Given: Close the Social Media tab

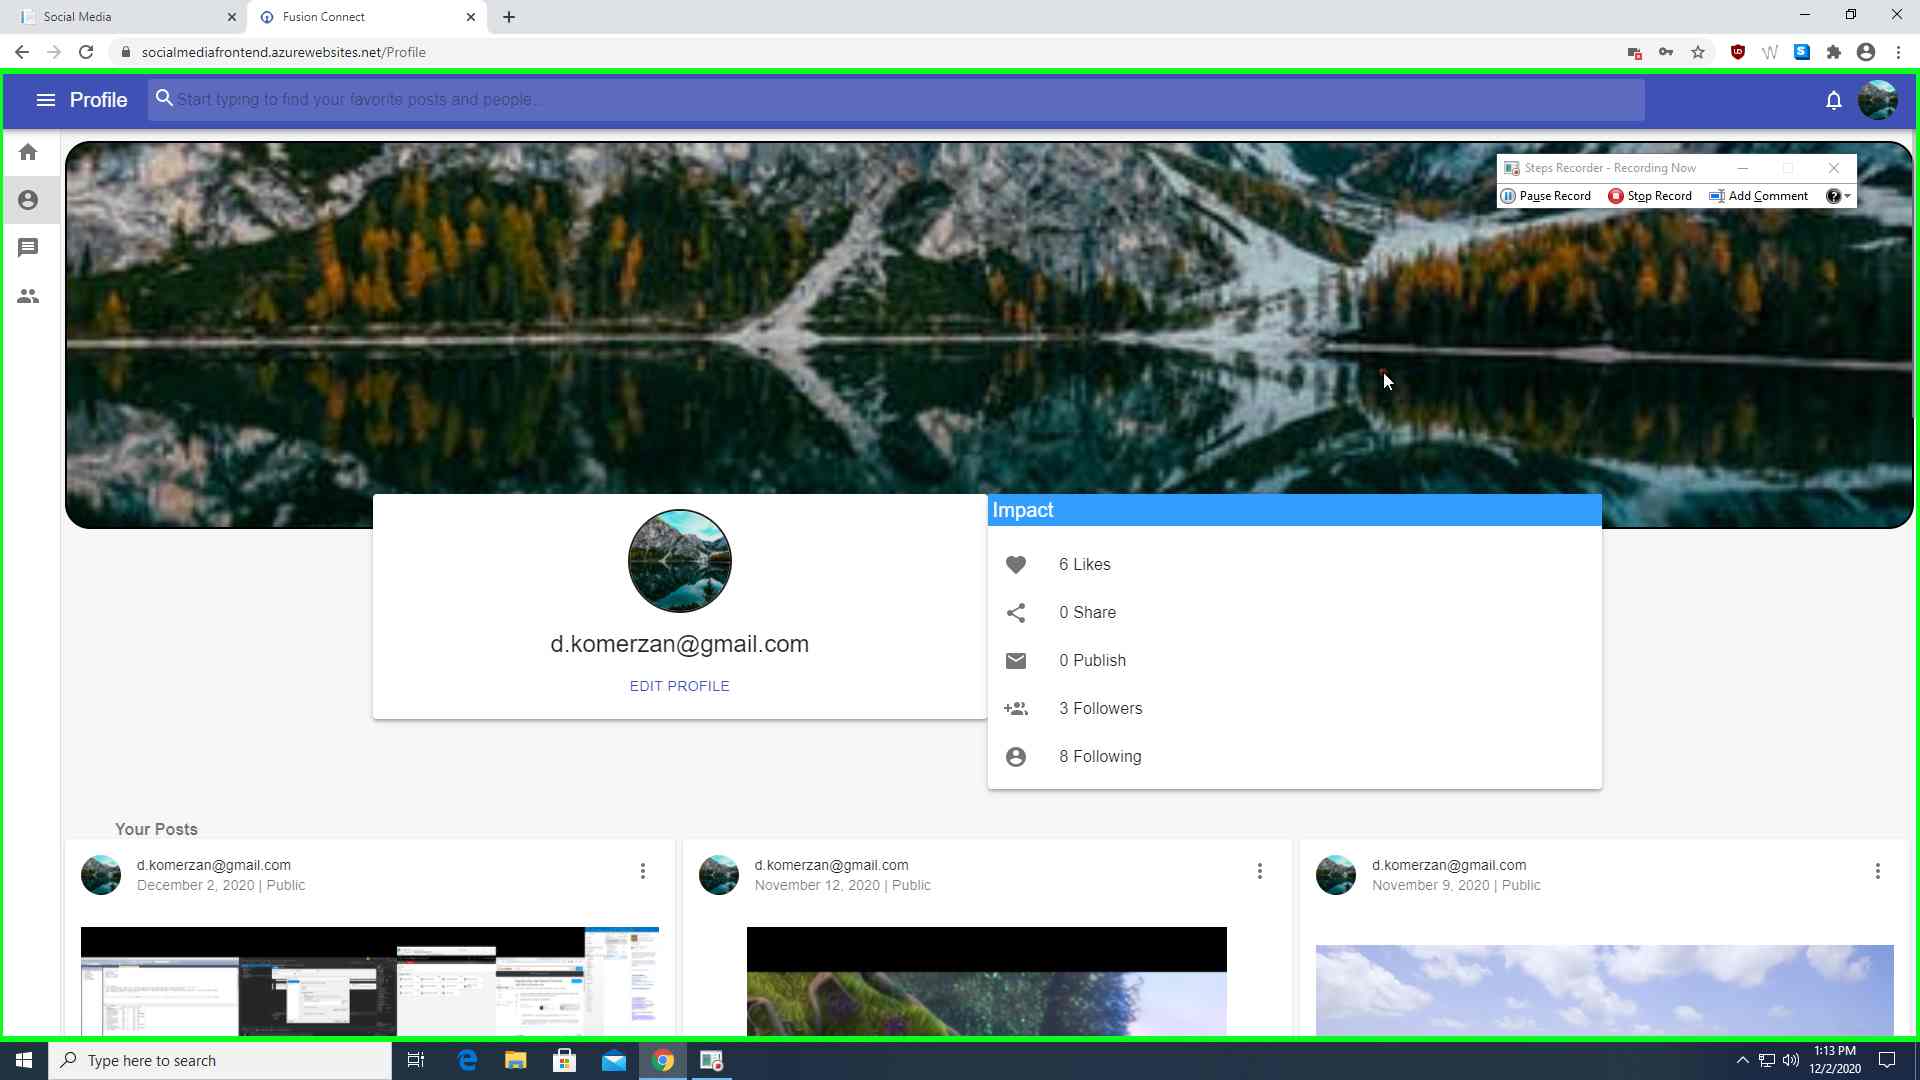Looking at the screenshot, I should [x=231, y=17].
